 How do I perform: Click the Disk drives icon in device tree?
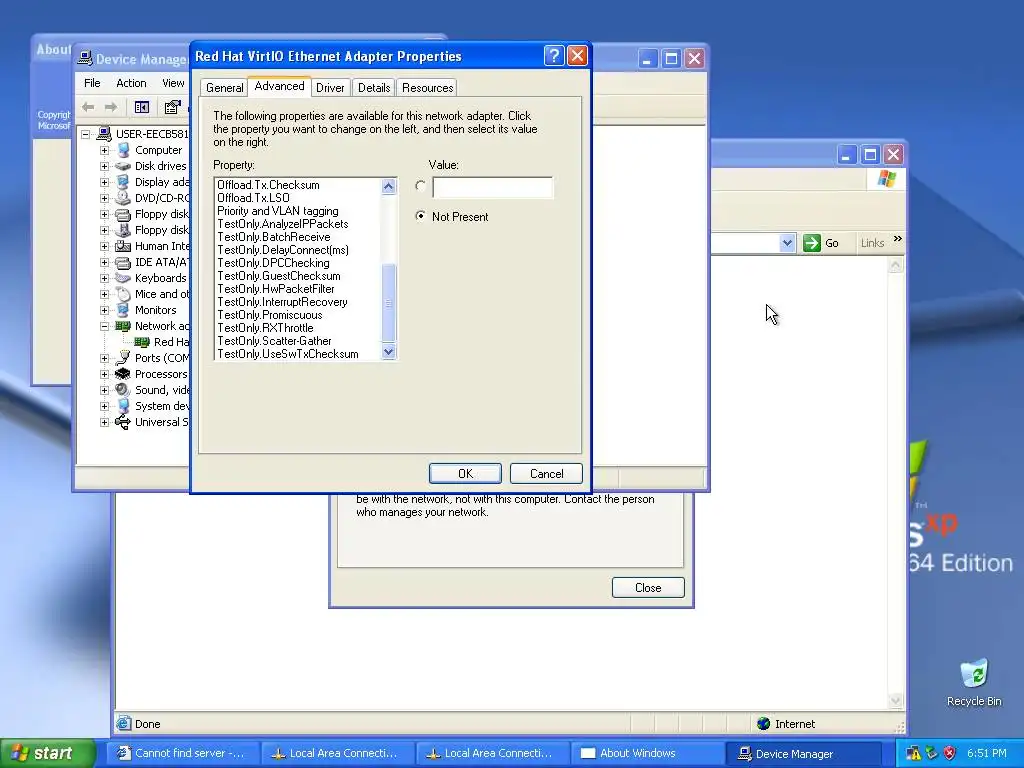coord(123,166)
